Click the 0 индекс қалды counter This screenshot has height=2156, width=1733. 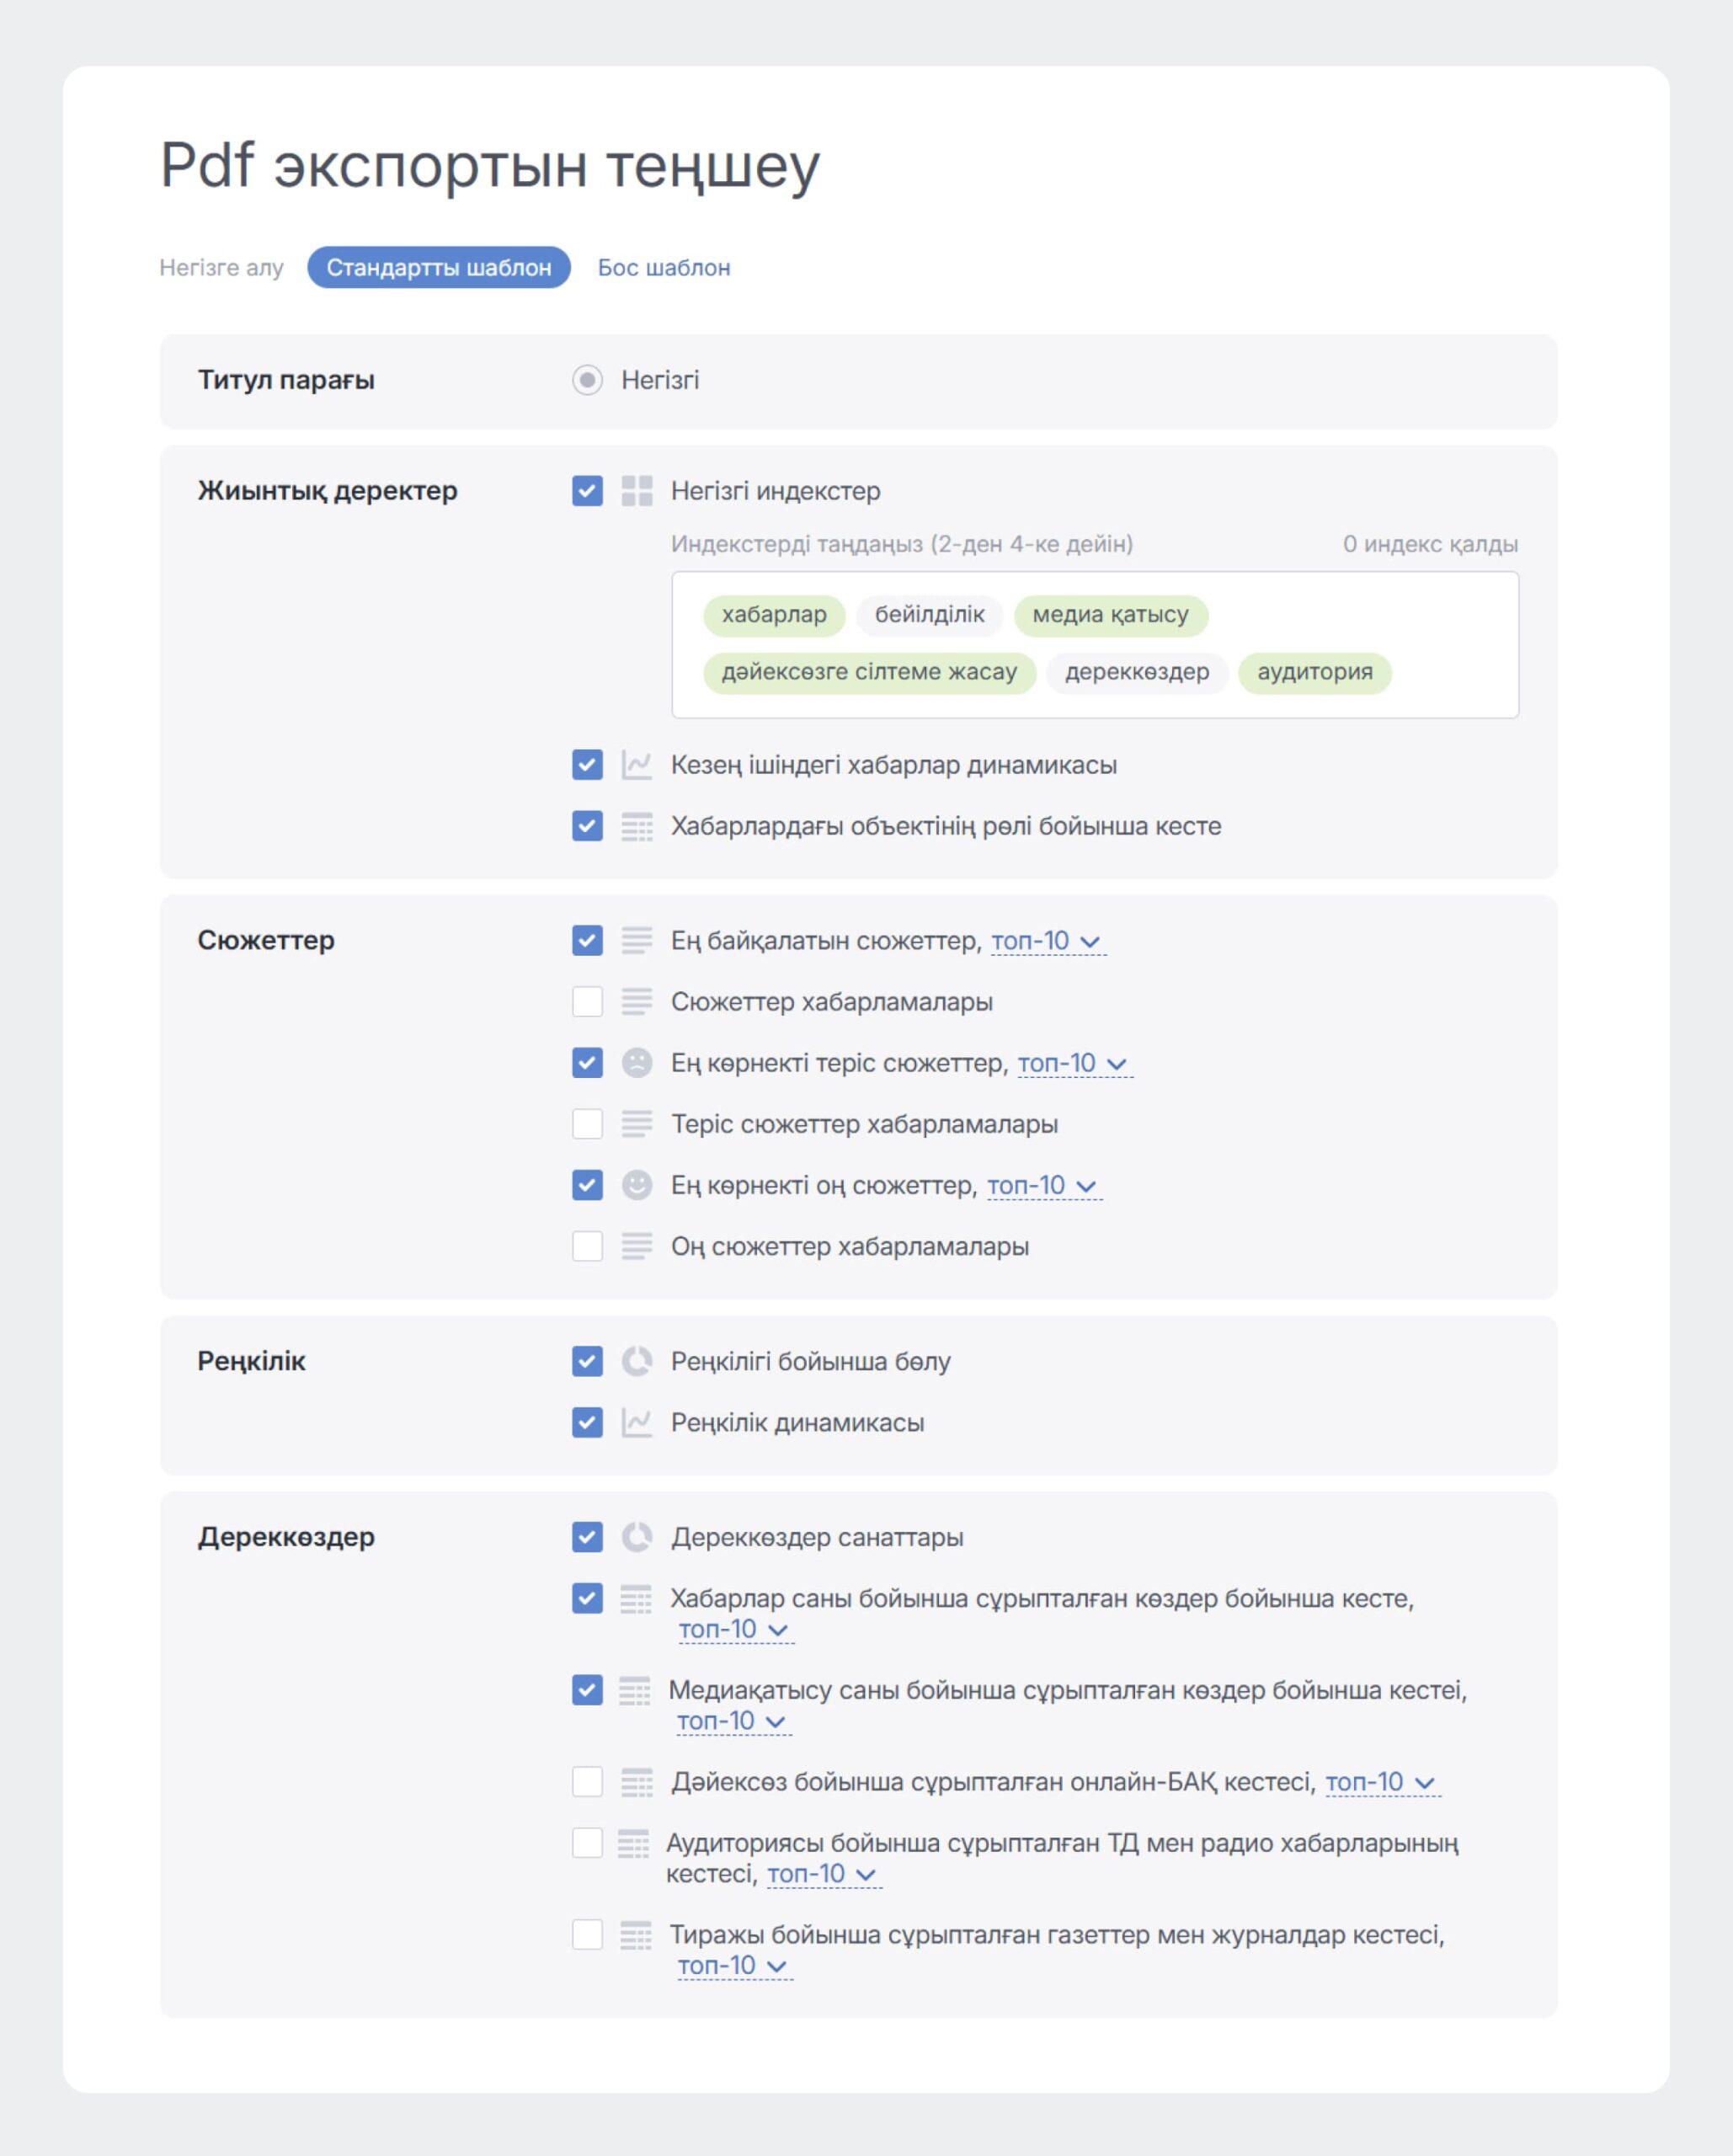coord(1430,544)
